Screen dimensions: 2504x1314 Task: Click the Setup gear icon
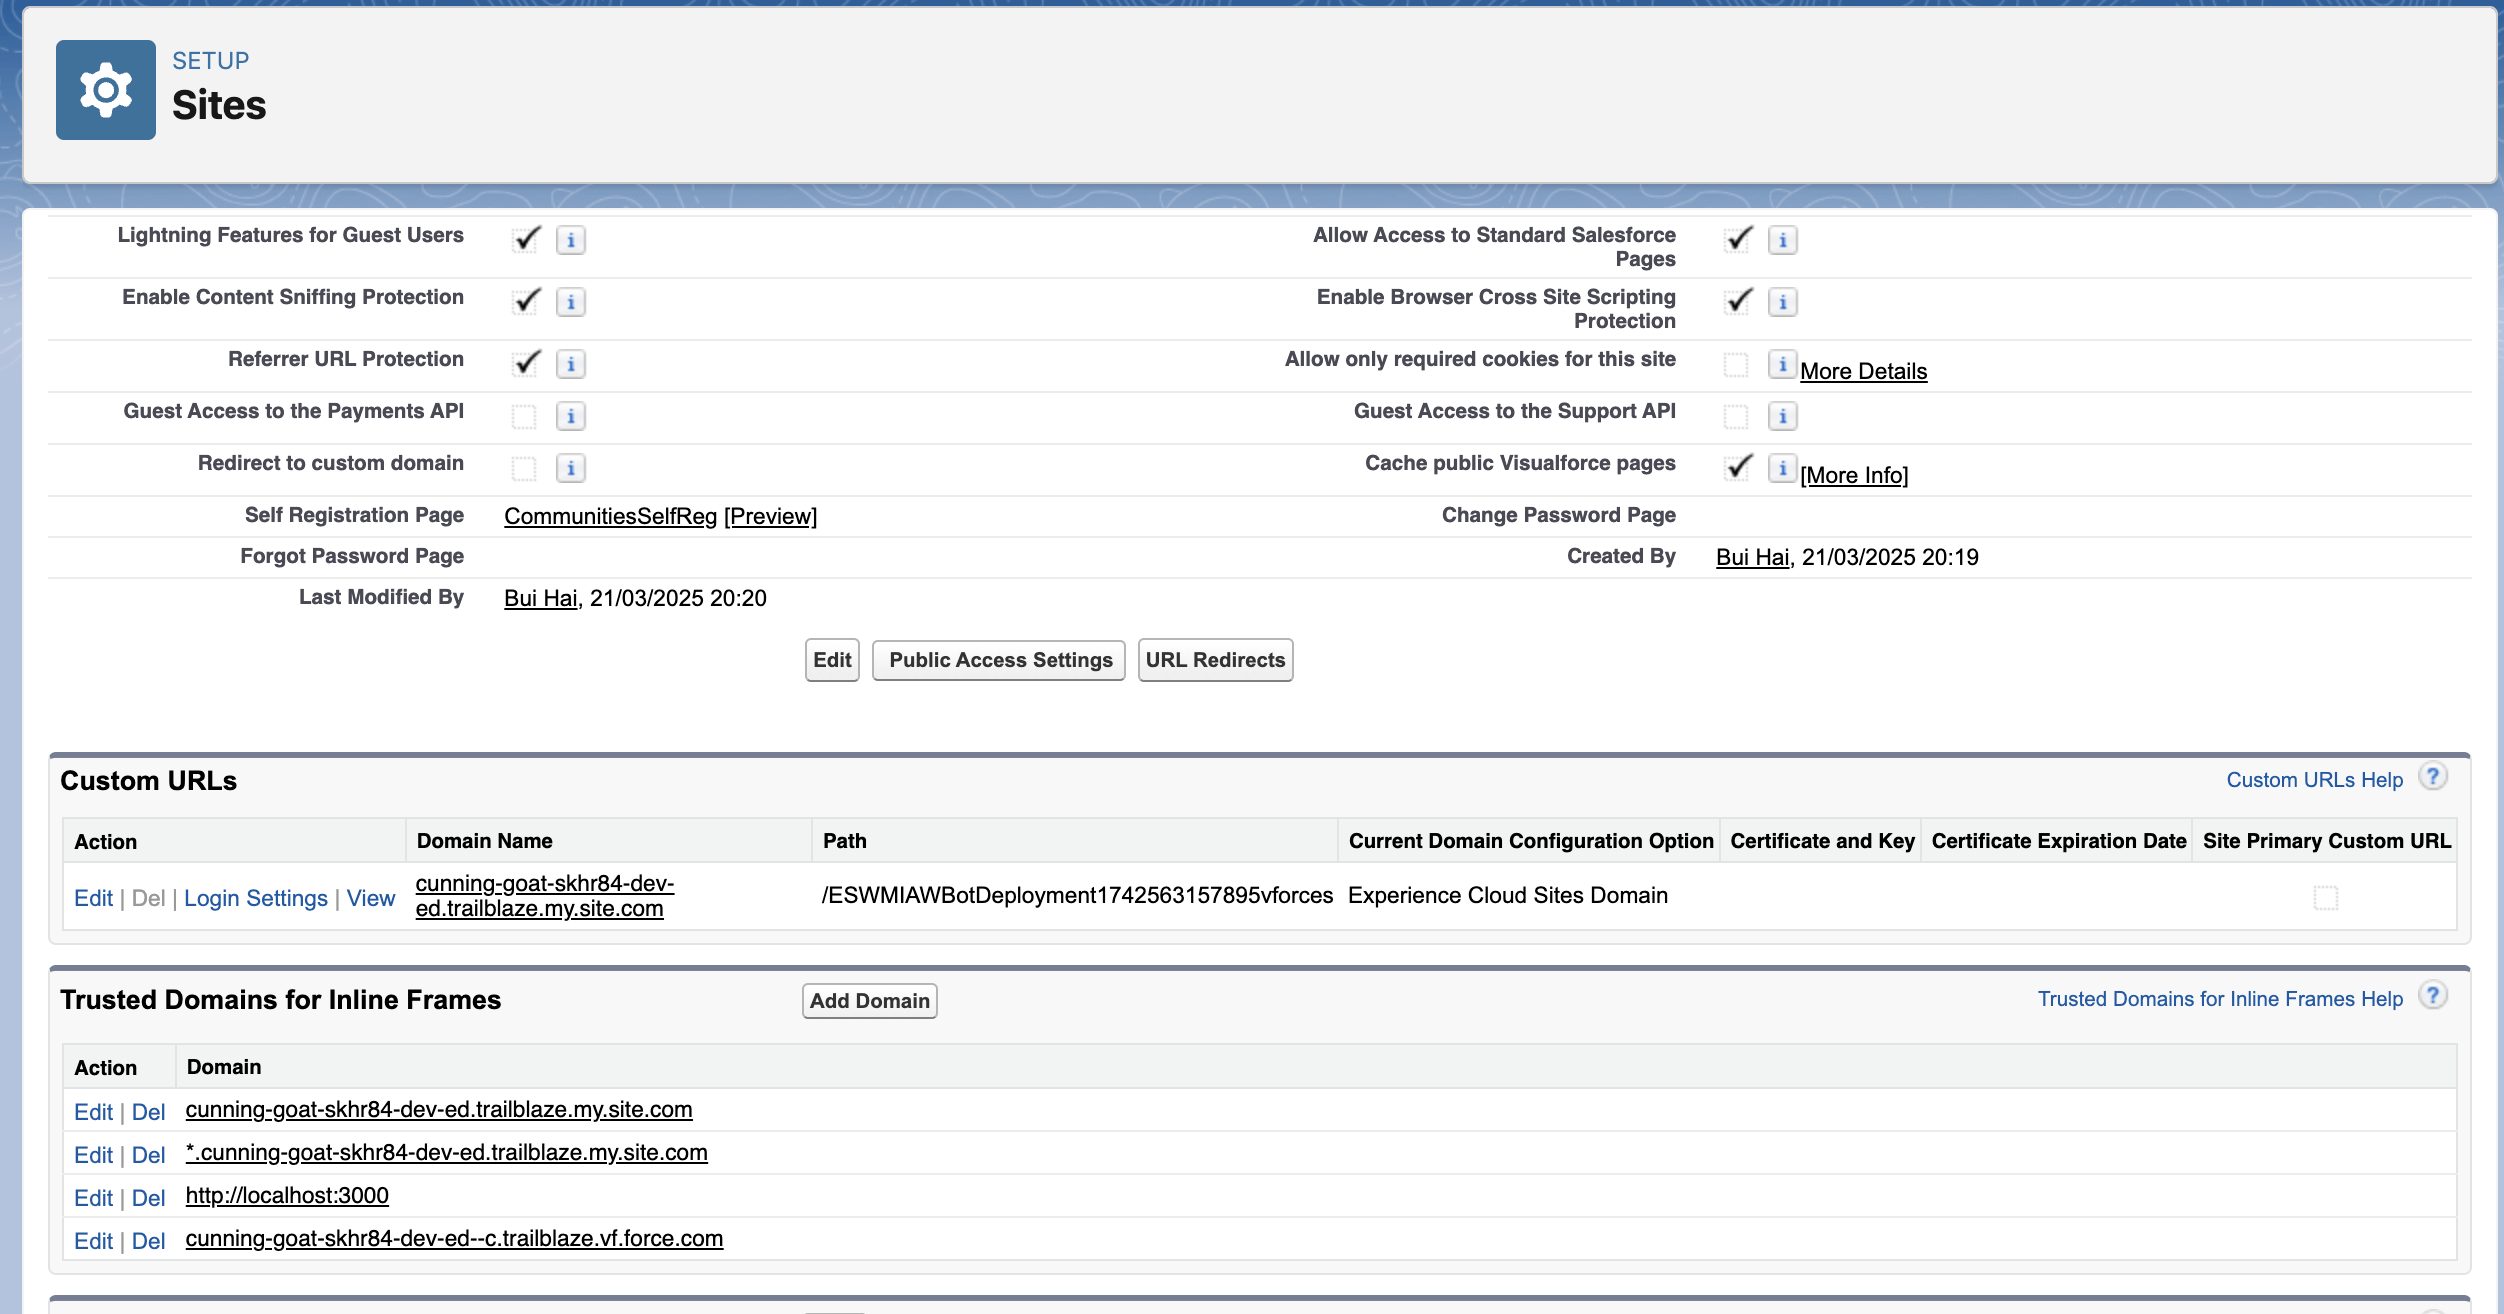click(105, 90)
